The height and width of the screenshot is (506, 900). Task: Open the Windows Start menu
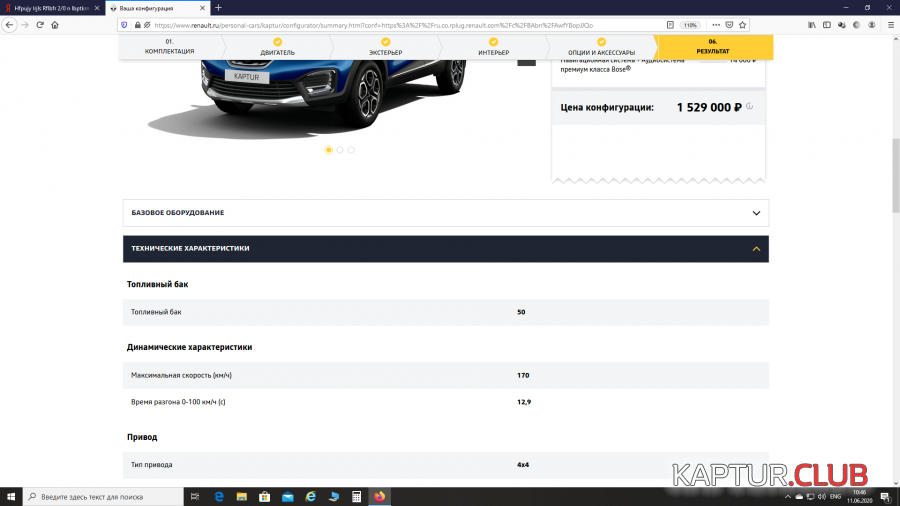click(x=11, y=496)
